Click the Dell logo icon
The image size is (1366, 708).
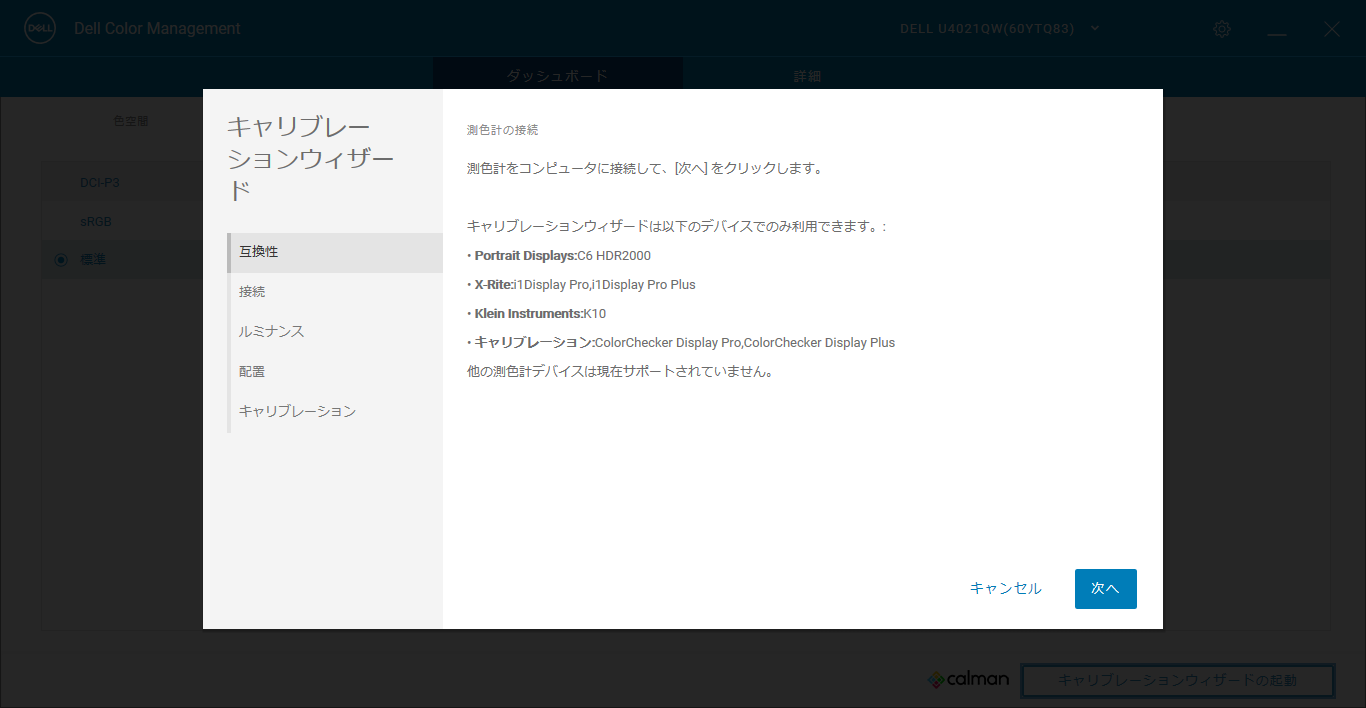point(39,29)
